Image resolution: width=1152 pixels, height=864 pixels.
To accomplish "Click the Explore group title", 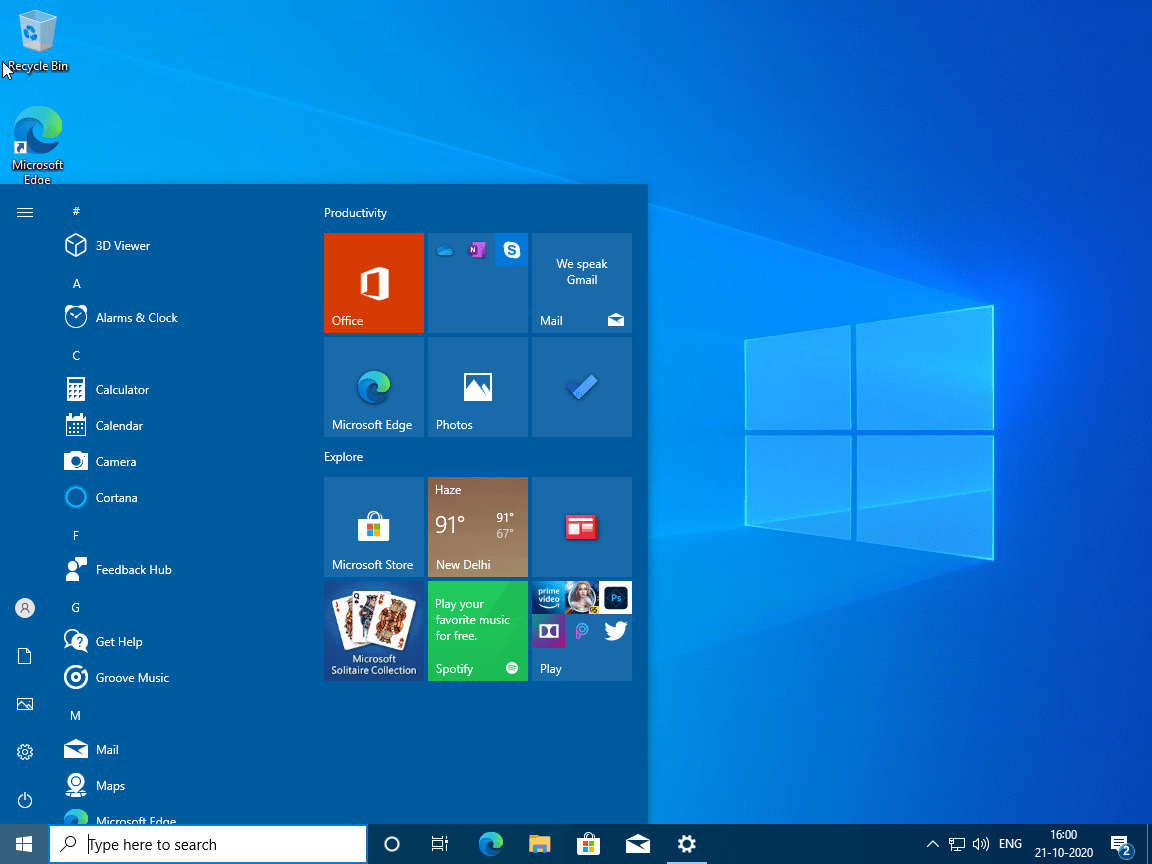I will 343,457.
